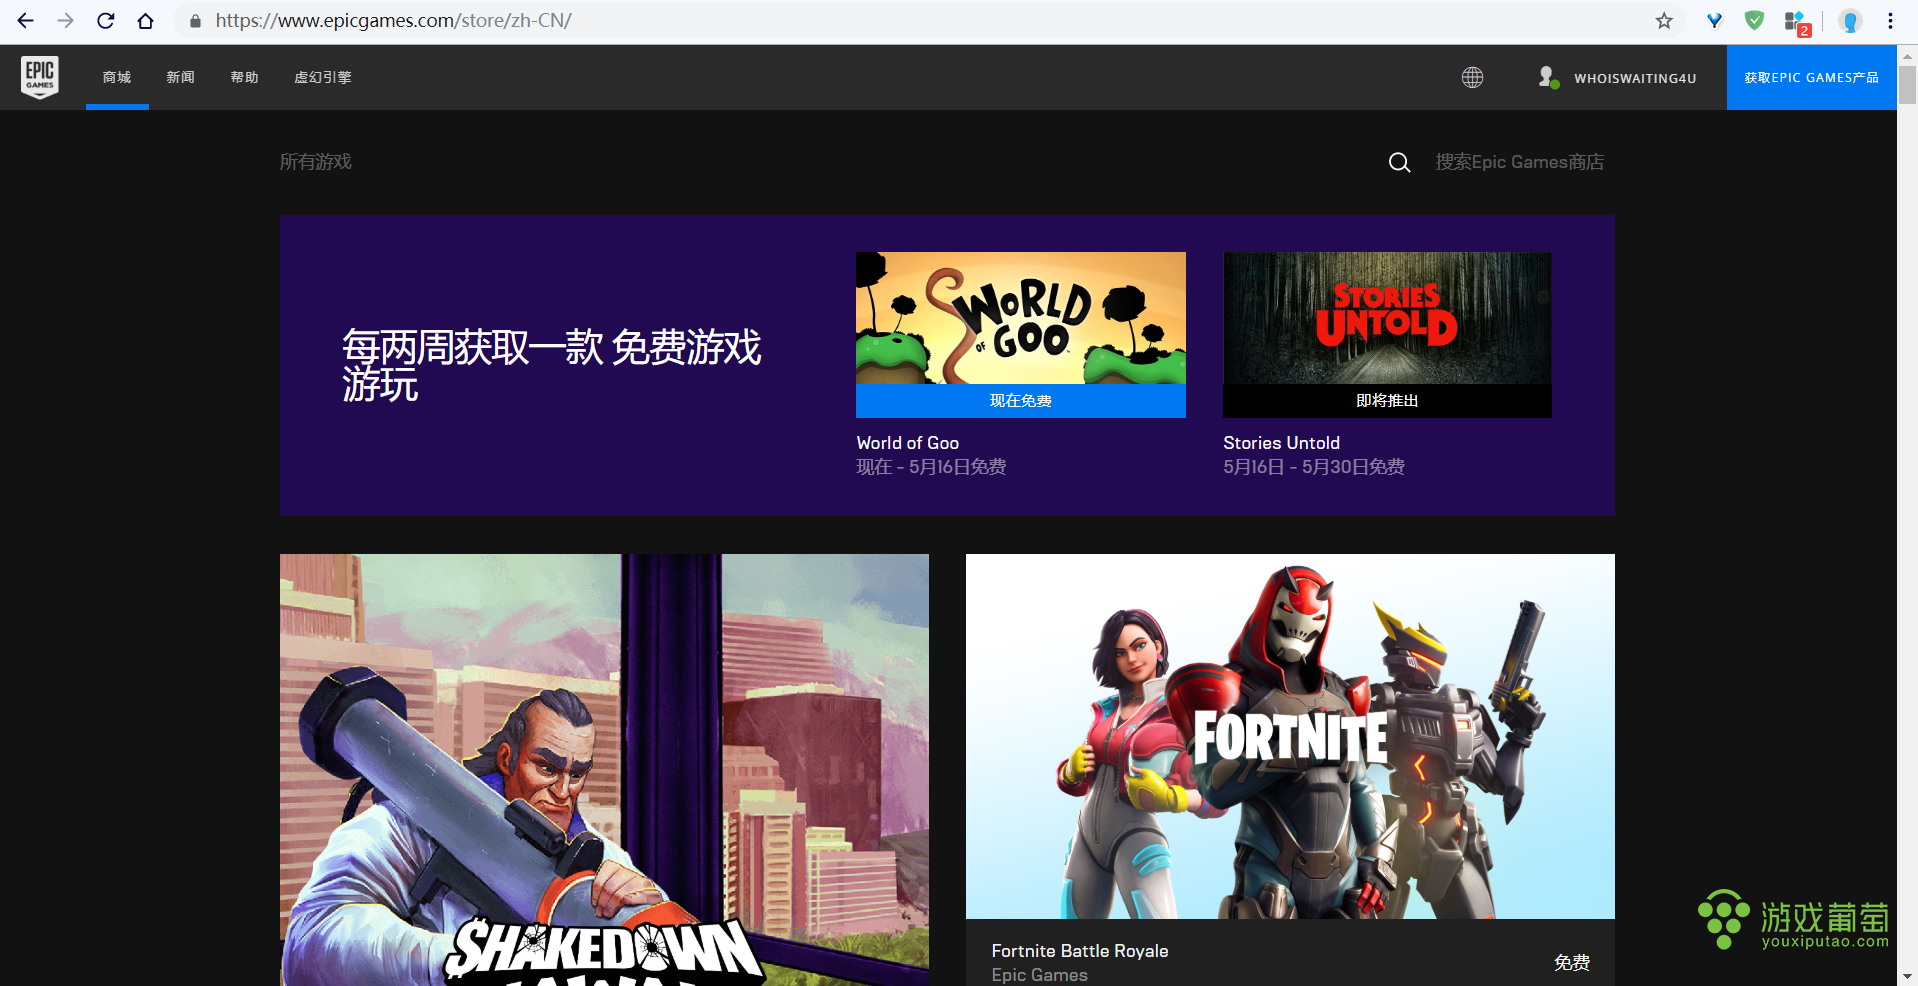Open the browser home page icon

click(145, 20)
